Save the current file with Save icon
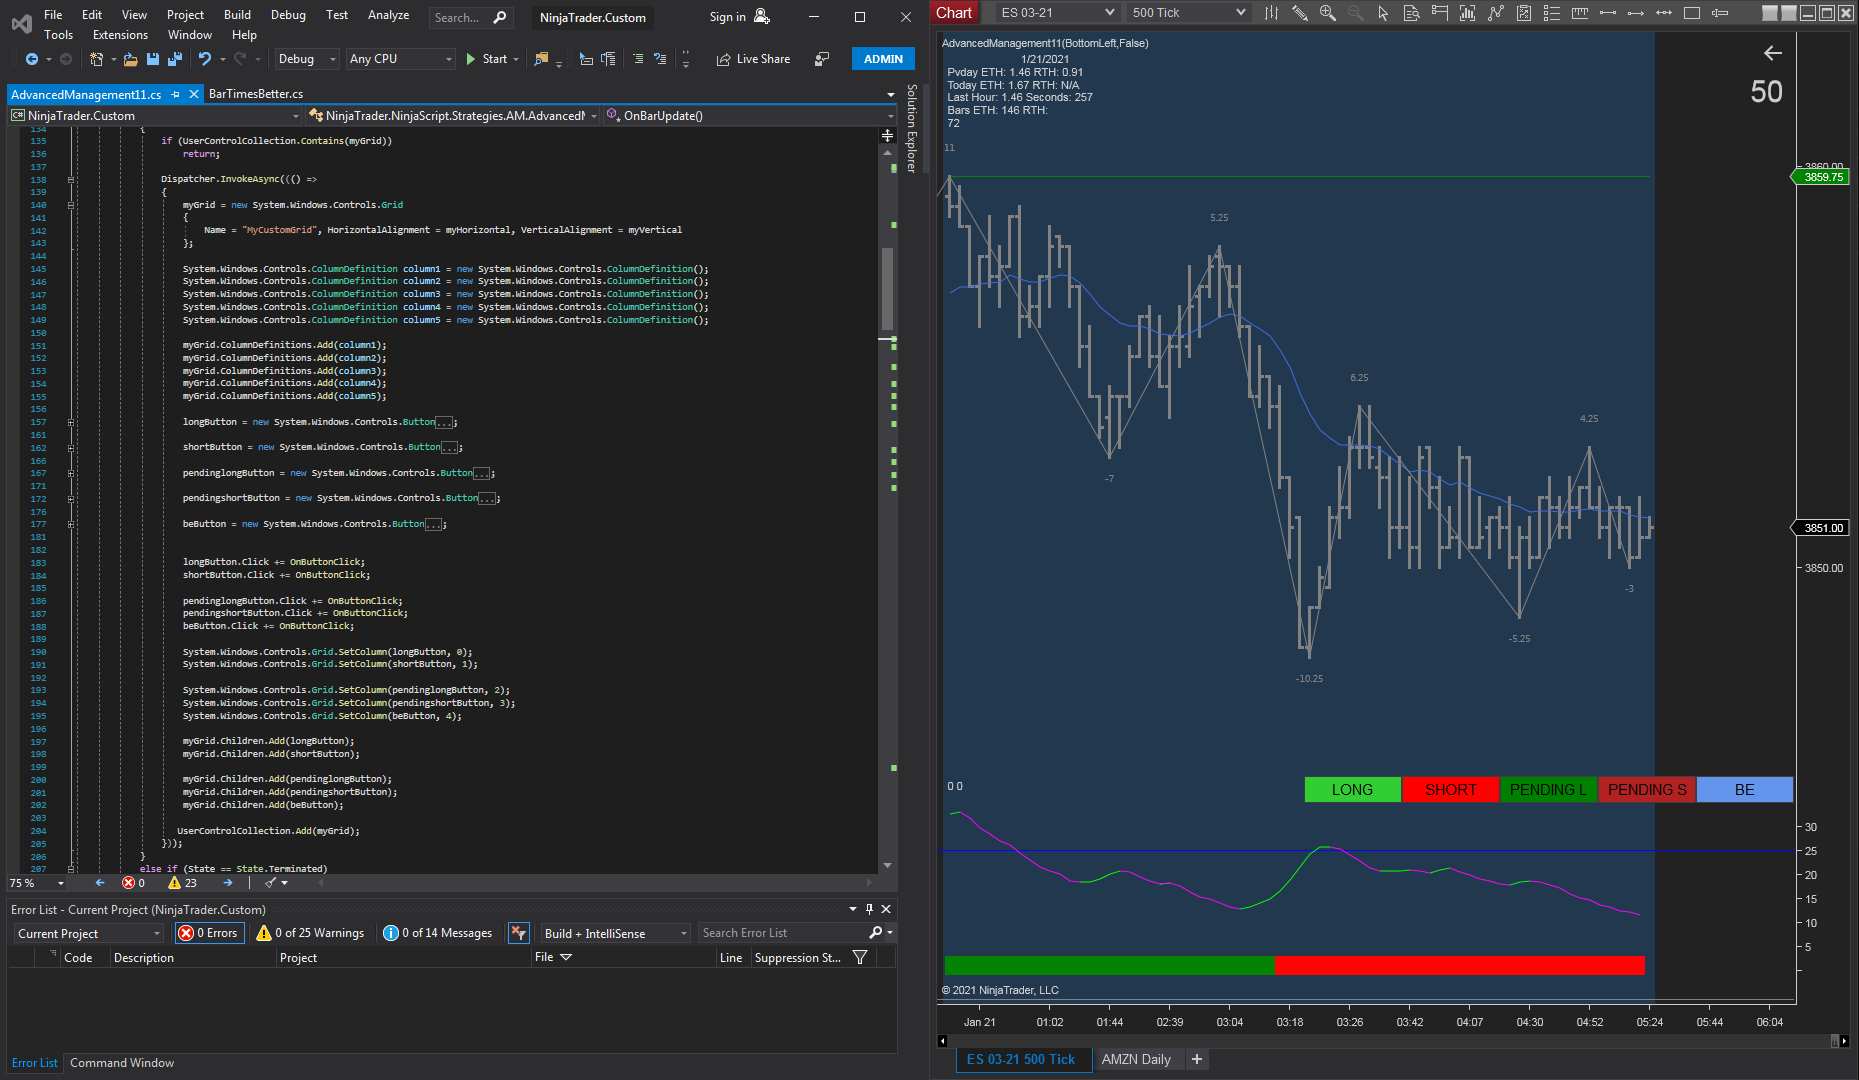This screenshot has height=1080, width=1859. (x=153, y=59)
